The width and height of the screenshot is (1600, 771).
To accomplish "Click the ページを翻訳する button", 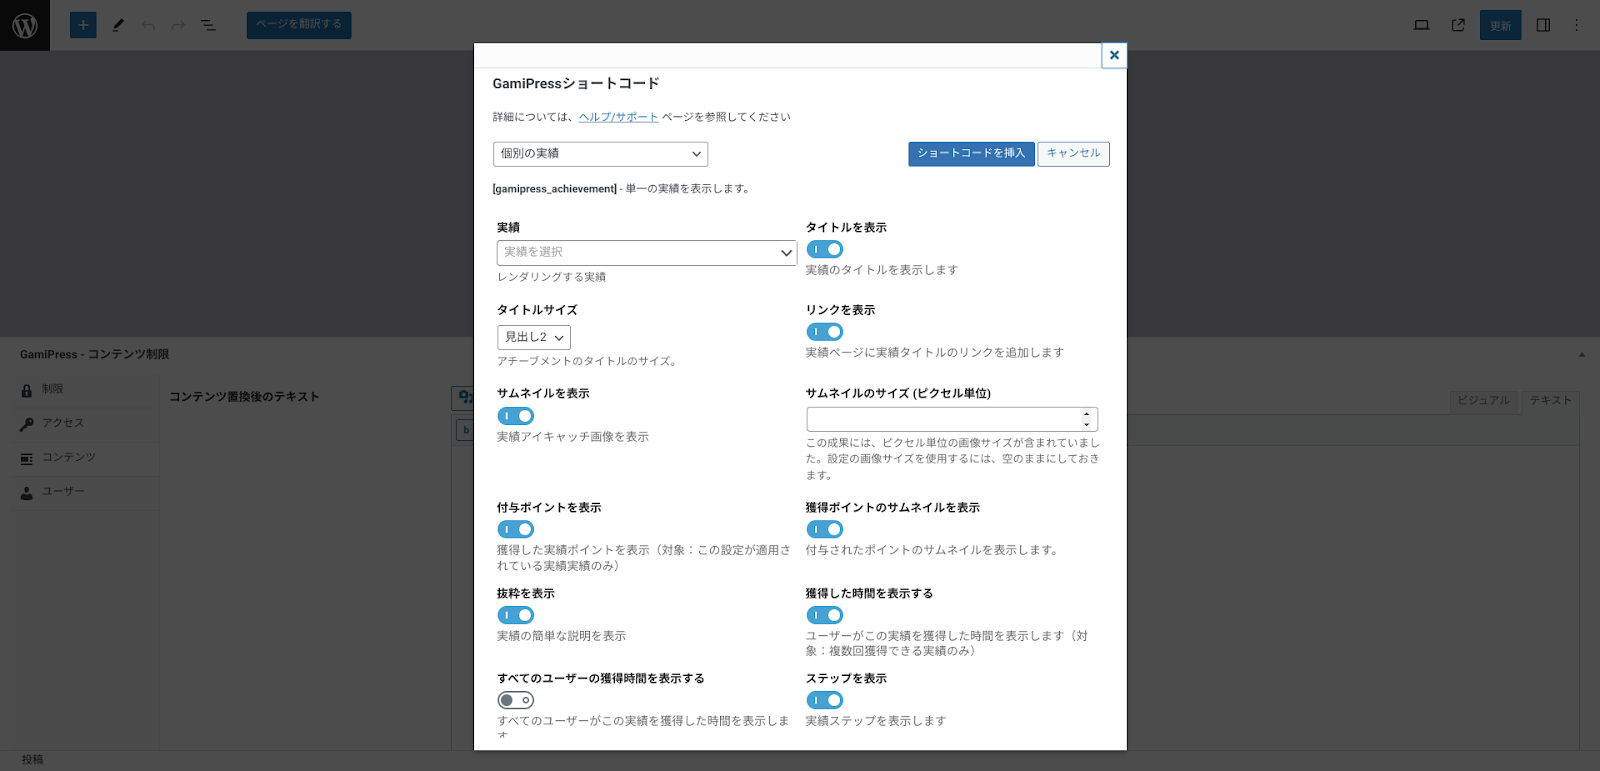I will (x=299, y=25).
